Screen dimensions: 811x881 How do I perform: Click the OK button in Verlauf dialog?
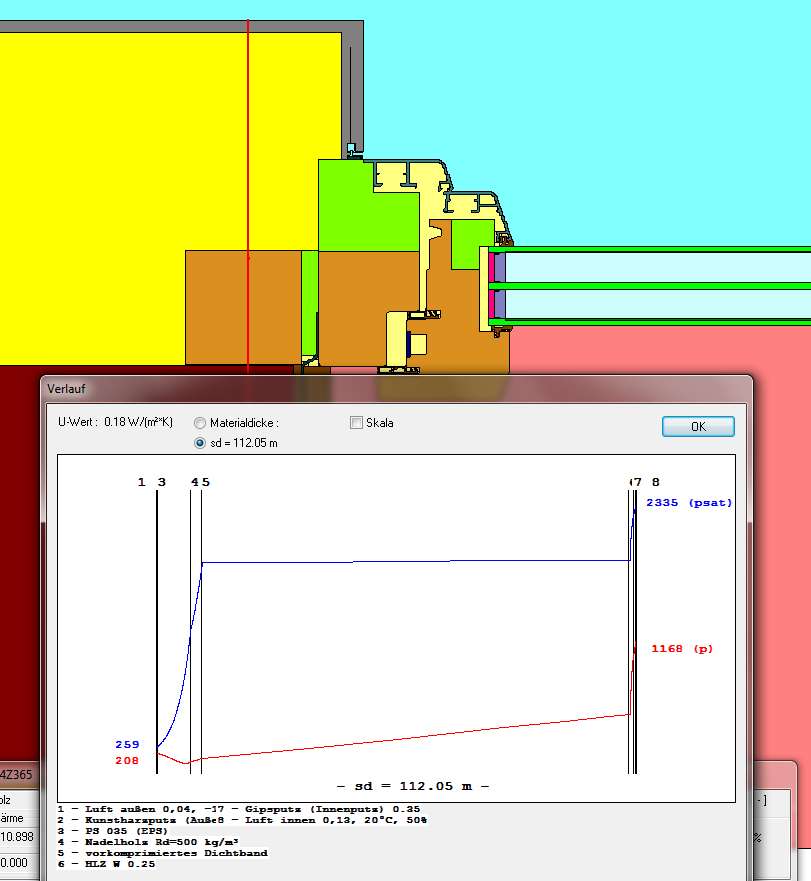[x=698, y=426]
